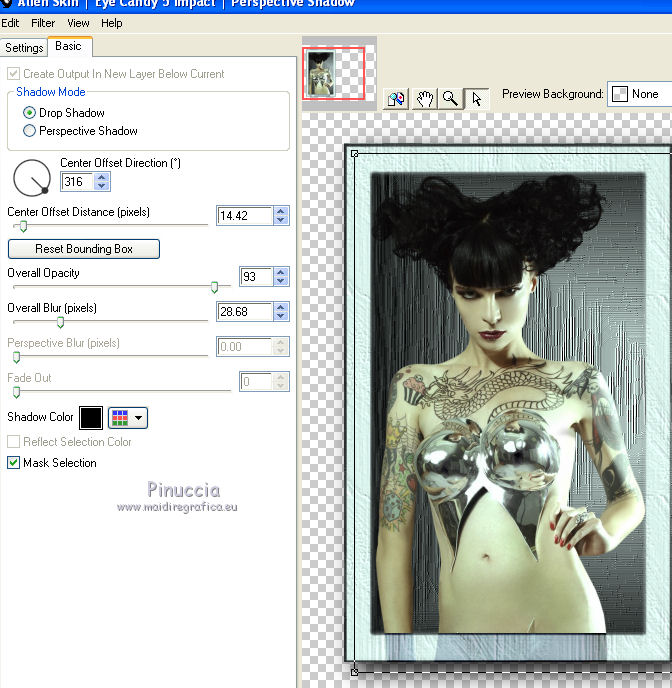
Task: Click the black Shadow Color swatch
Action: point(91,418)
